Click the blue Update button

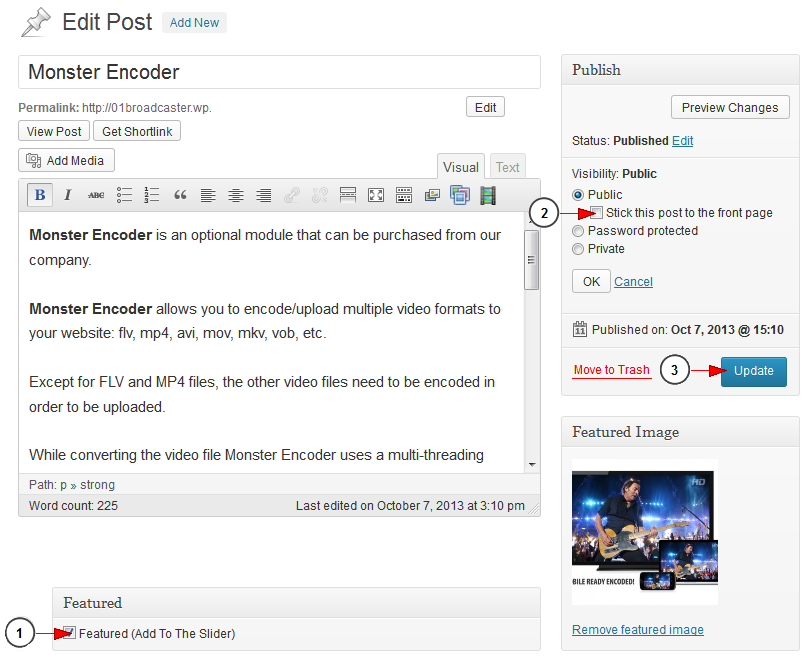coord(754,371)
